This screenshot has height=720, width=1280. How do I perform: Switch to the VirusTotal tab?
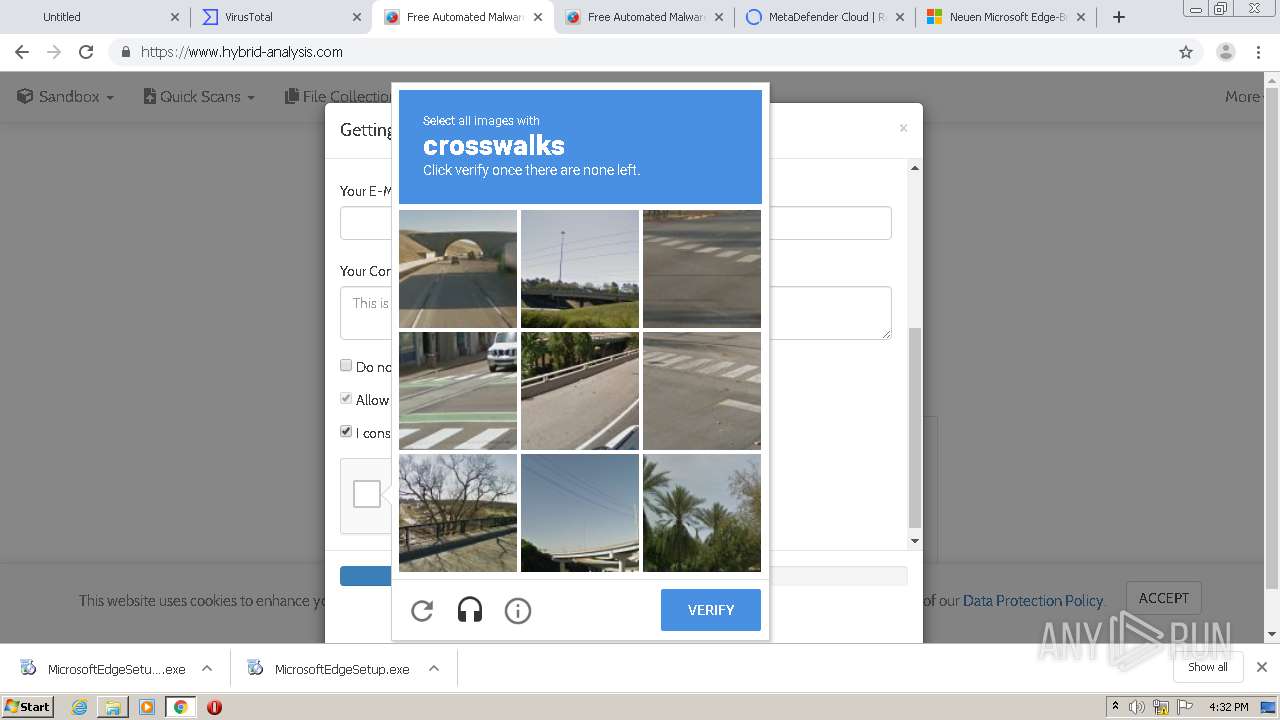pyautogui.click(x=280, y=17)
